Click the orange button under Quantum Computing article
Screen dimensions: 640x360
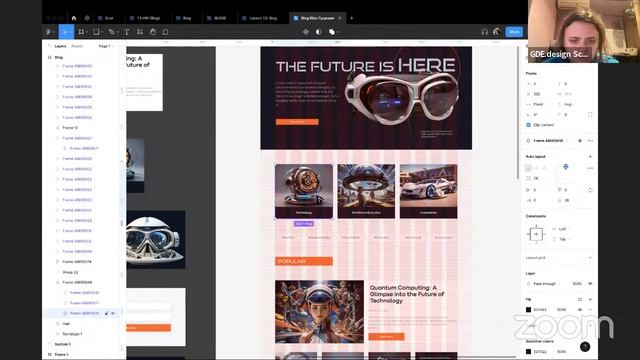coord(386,336)
